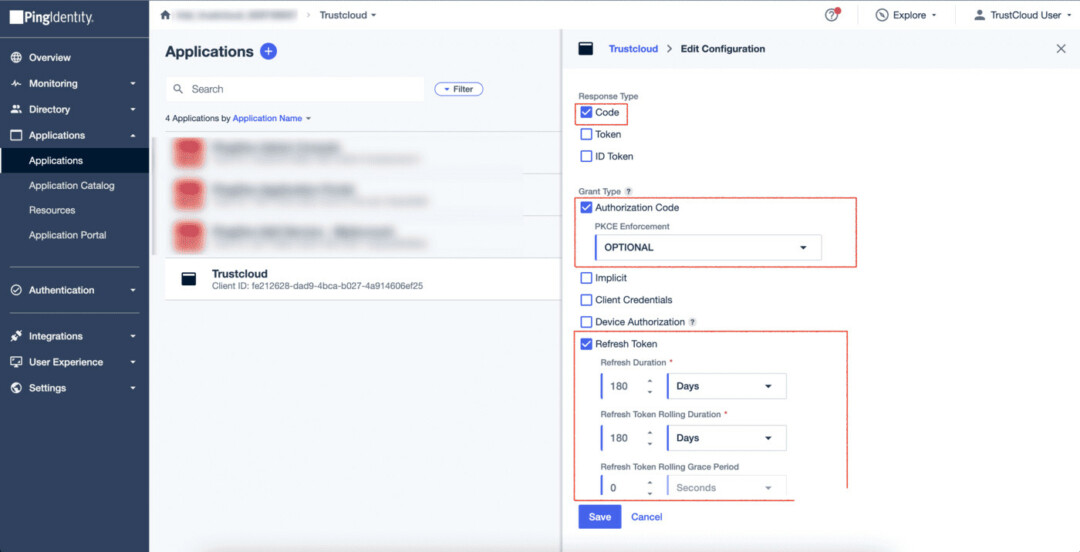Image resolution: width=1080 pixels, height=552 pixels.
Task: Enable the Implicit grant type checkbox
Action: [586, 278]
